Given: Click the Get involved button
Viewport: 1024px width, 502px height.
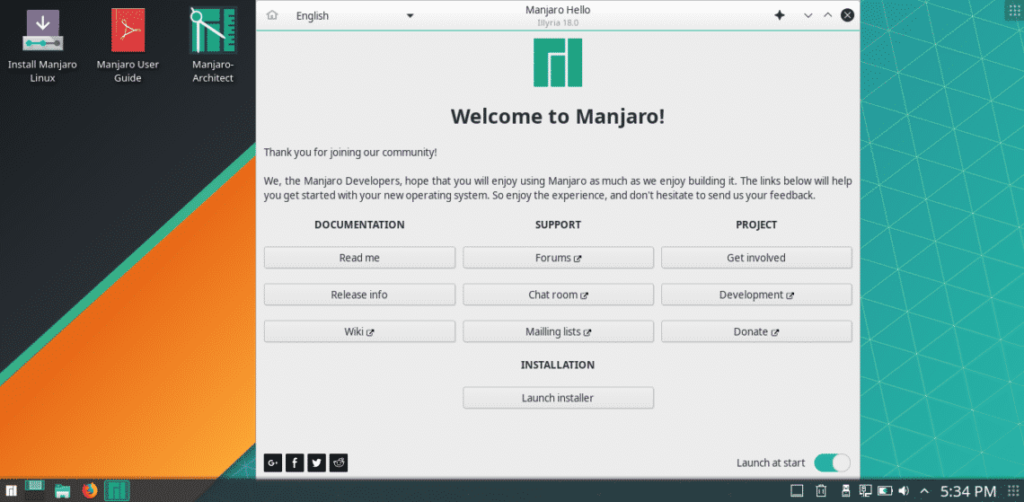Looking at the screenshot, I should (x=756, y=258).
